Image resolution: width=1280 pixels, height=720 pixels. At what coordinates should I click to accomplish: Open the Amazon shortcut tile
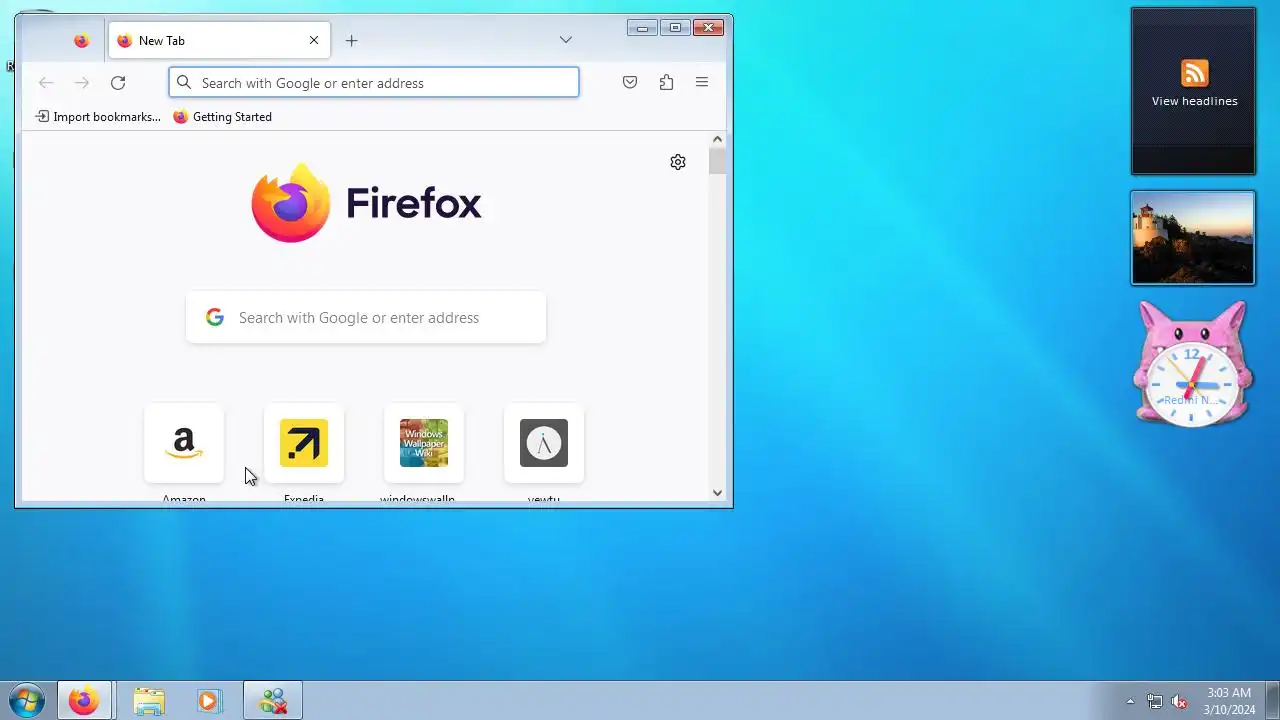click(x=184, y=444)
